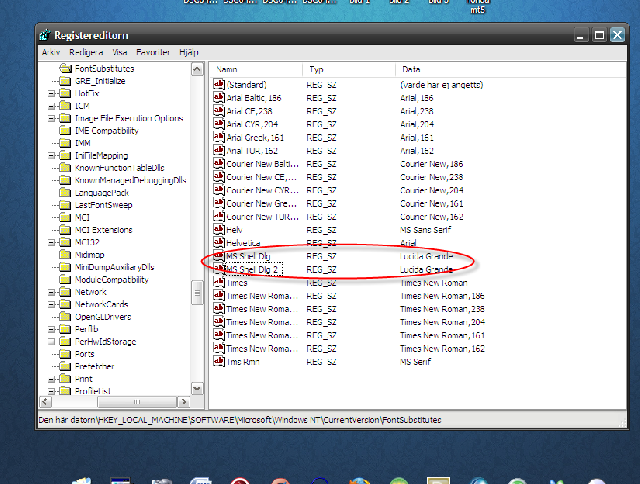This screenshot has height=484, width=640.
Task: Click the data cell Times New Roman,186
Action: [x=442, y=295]
